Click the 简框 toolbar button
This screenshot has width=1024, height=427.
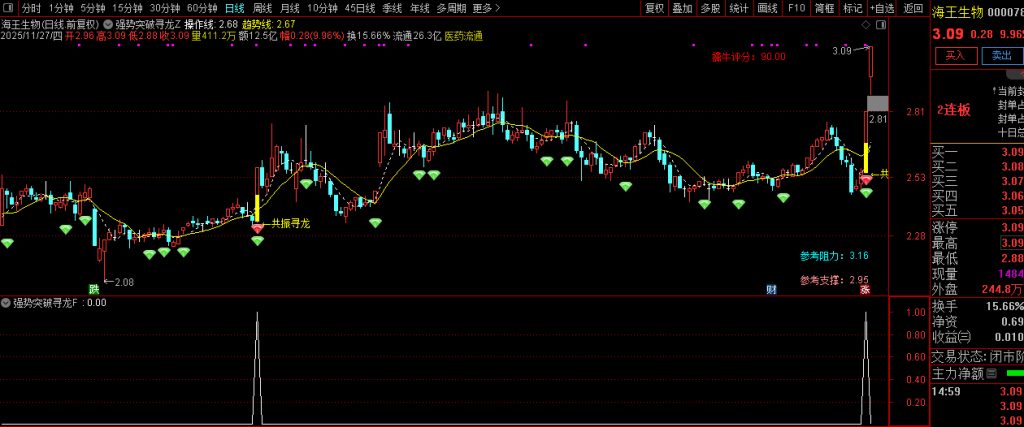(x=824, y=8)
